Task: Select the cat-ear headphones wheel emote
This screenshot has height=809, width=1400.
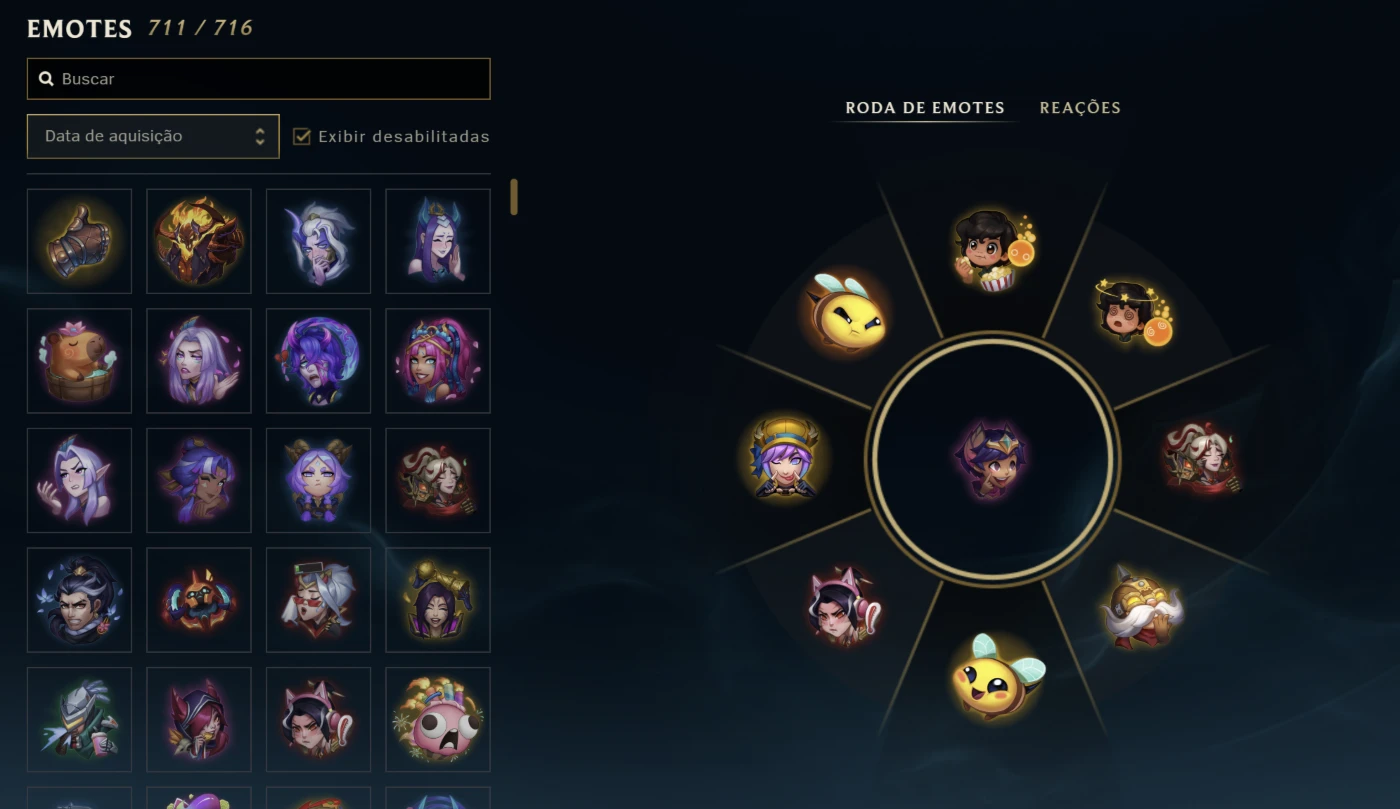Action: point(843,604)
